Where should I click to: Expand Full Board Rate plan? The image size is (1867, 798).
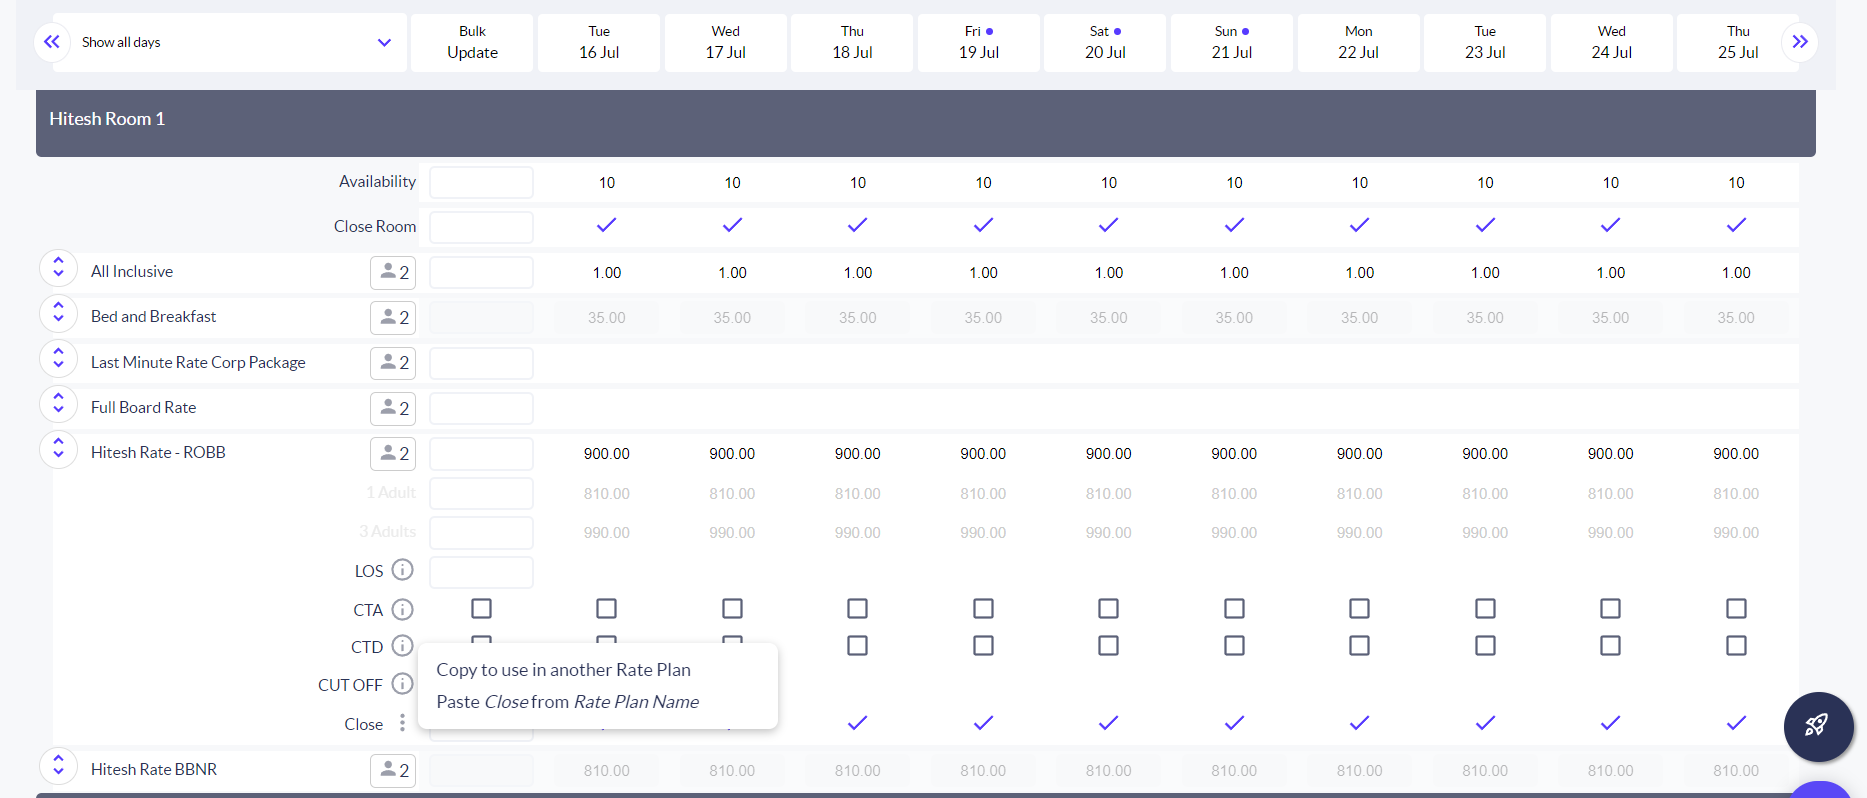(58, 403)
